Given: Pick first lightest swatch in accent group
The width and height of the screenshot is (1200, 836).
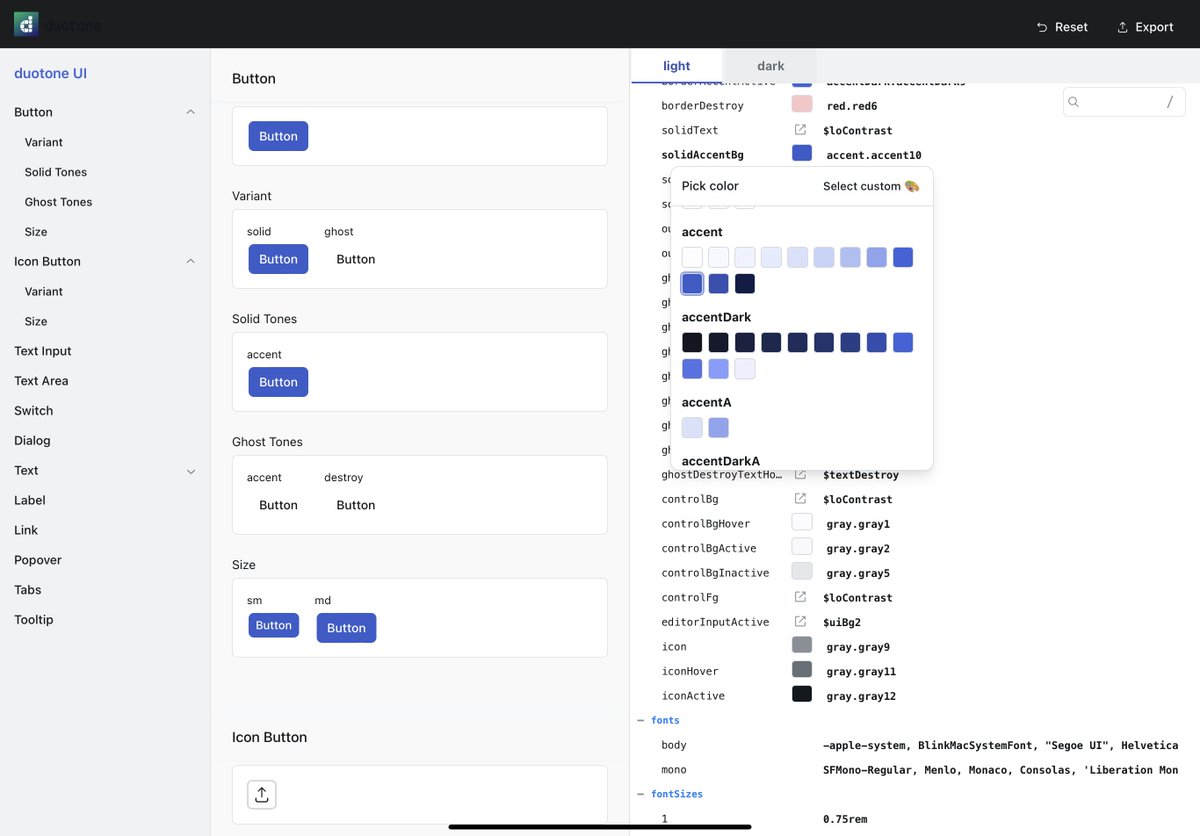Looking at the screenshot, I should pos(692,257).
